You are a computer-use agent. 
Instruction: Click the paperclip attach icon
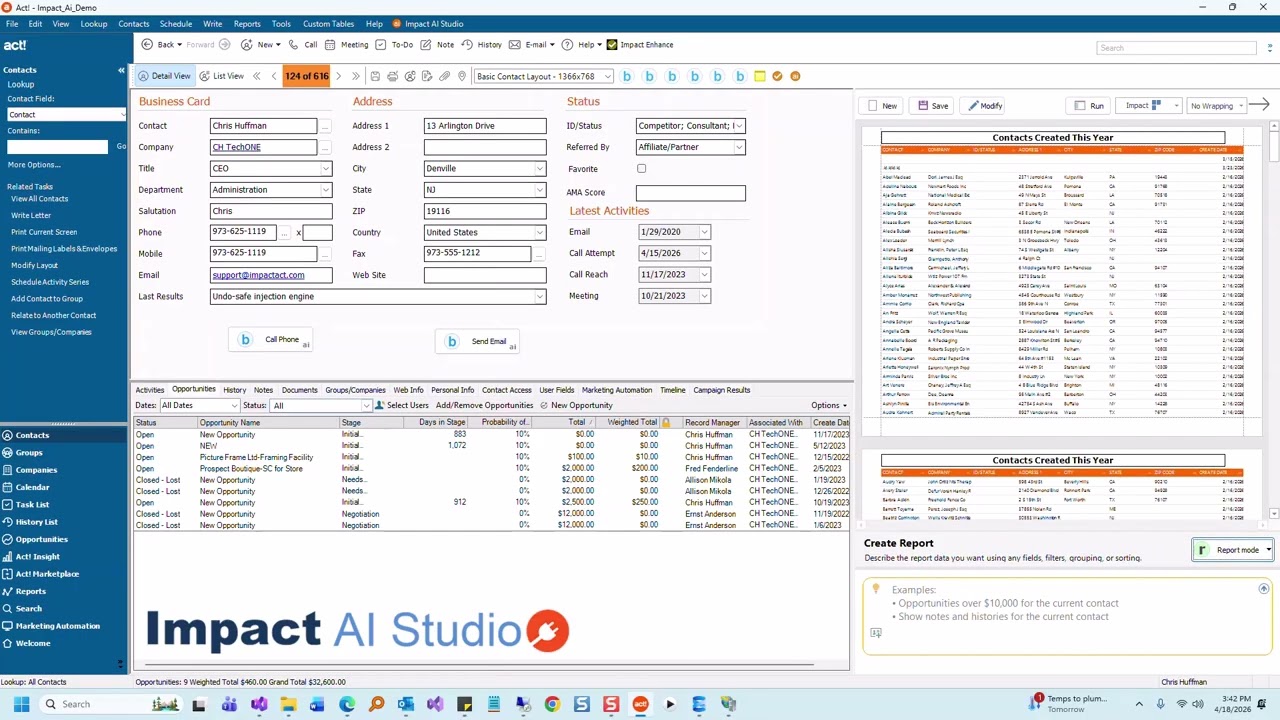click(x=445, y=76)
